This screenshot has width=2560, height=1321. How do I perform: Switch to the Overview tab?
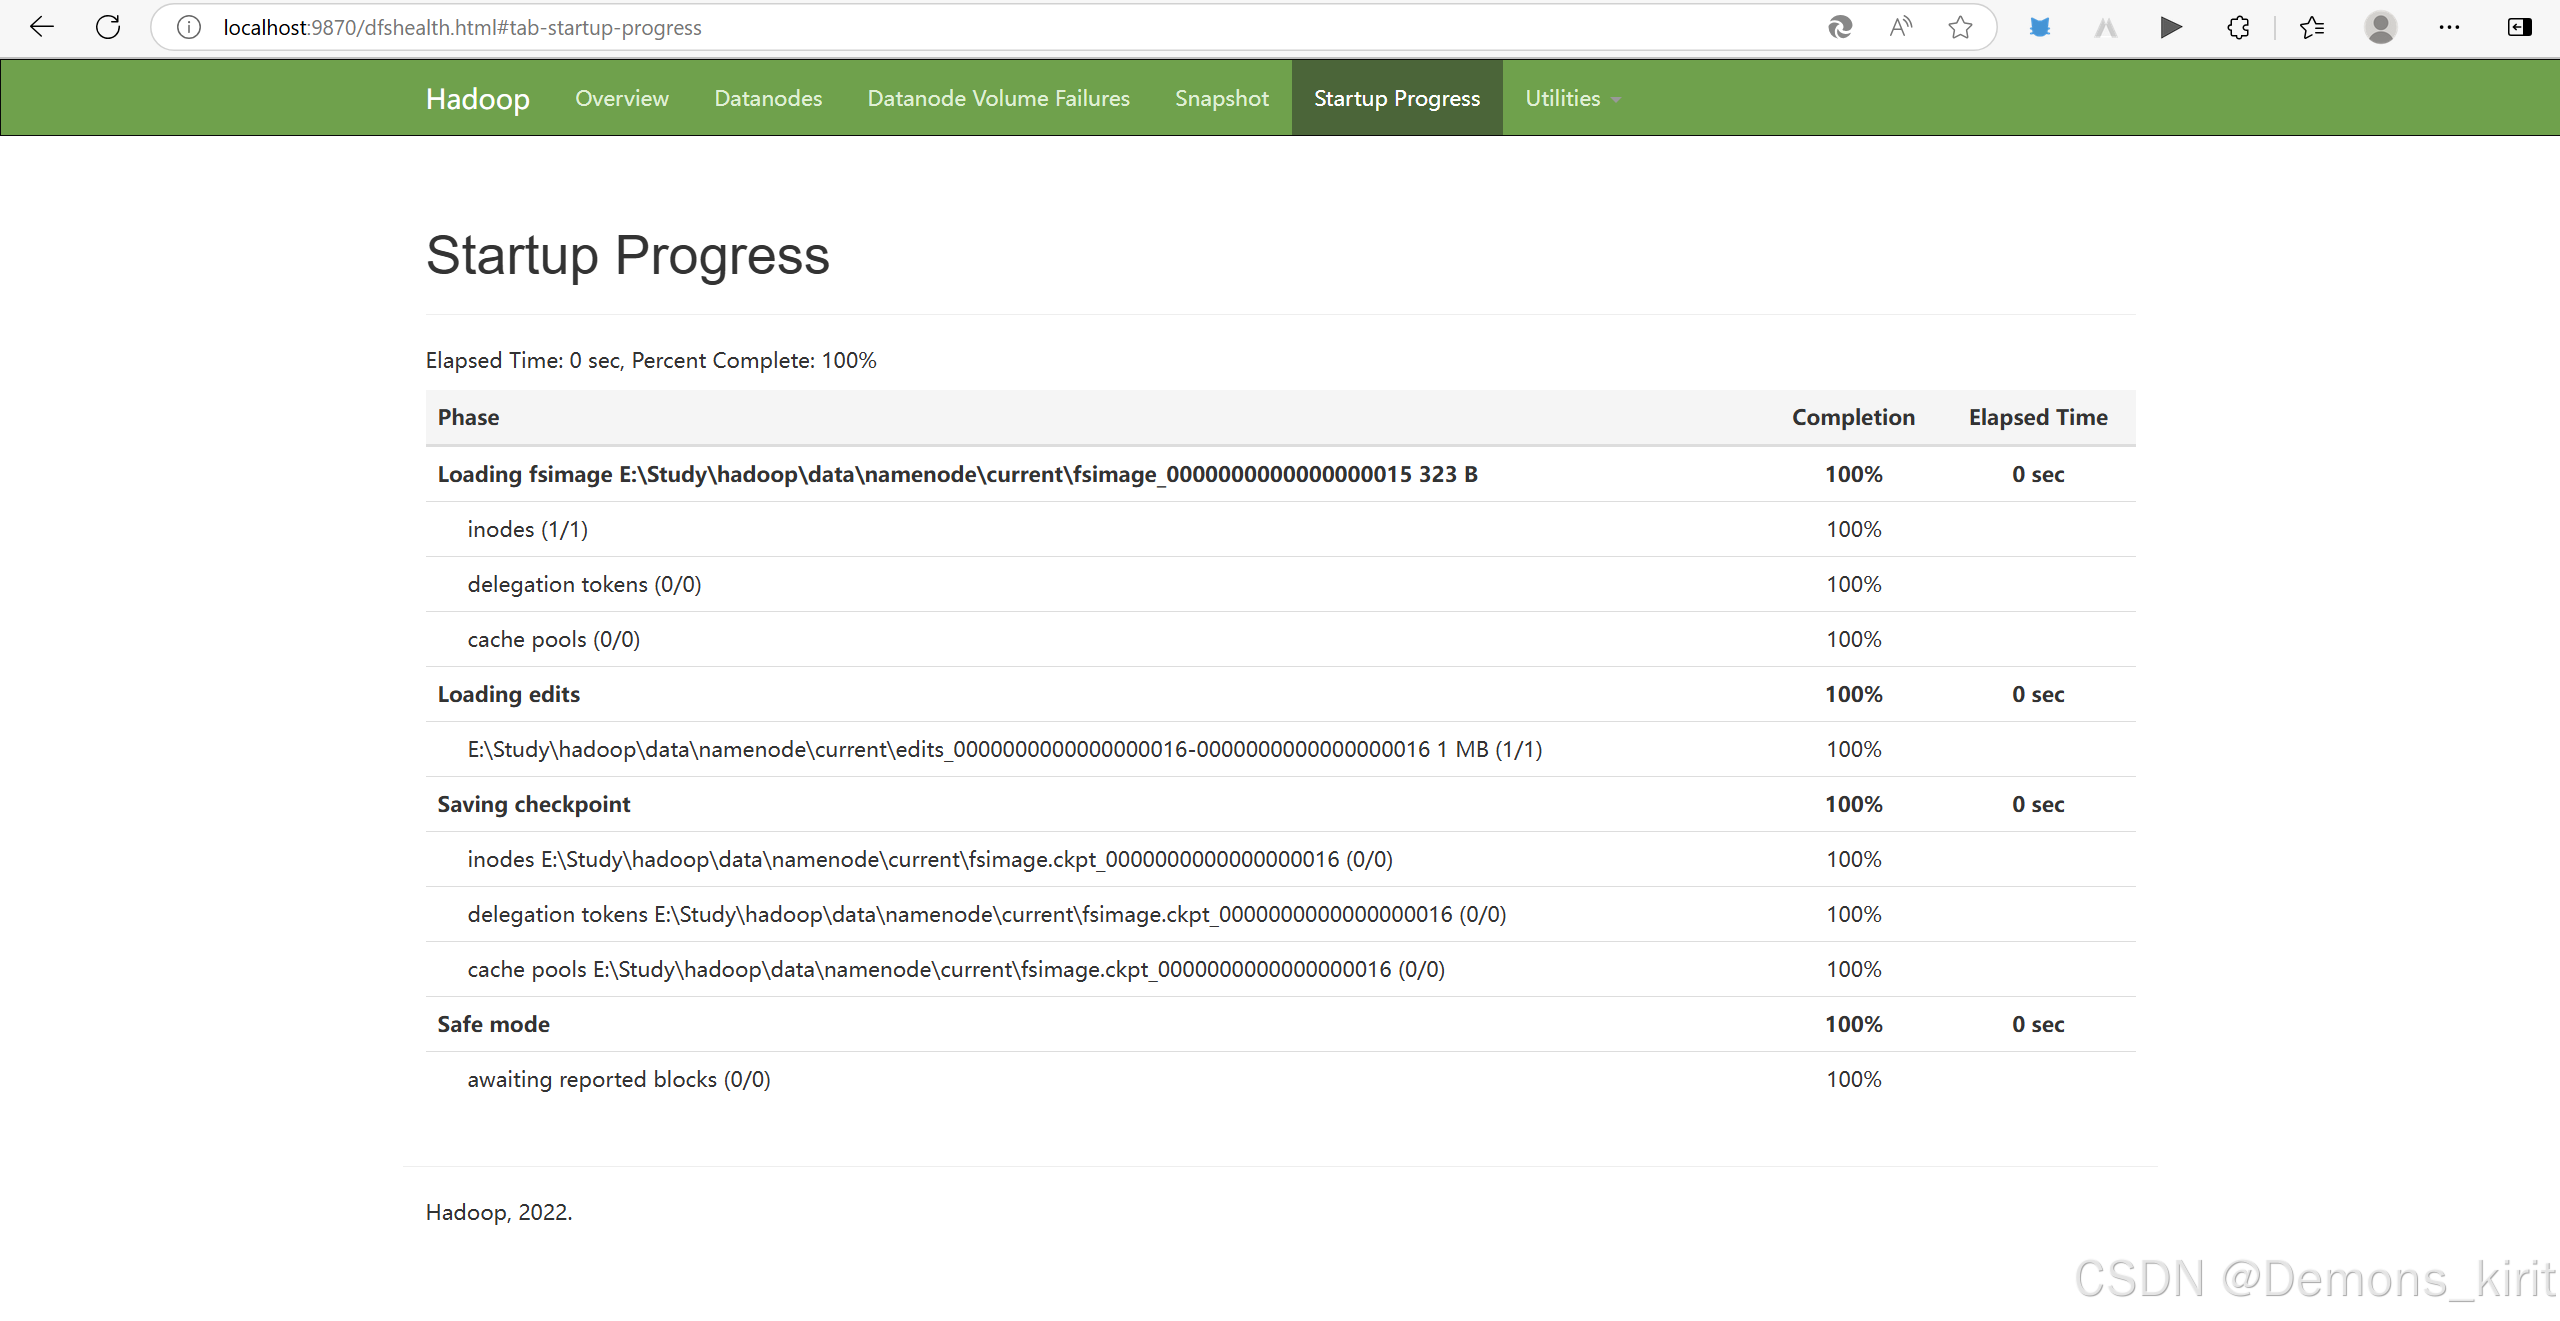(621, 98)
